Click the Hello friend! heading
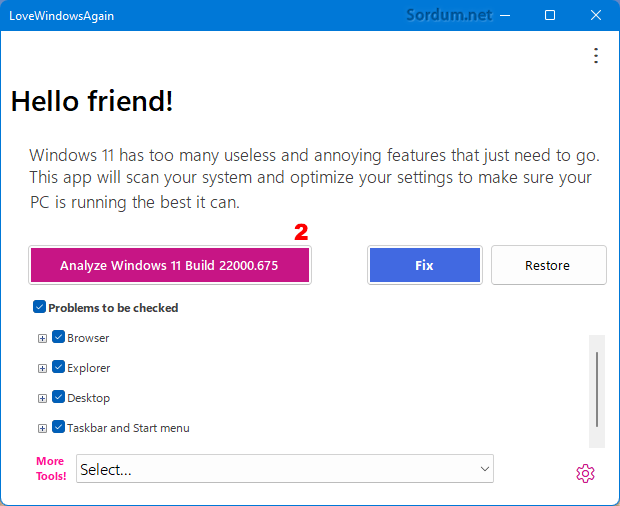The width and height of the screenshot is (620, 506). [92, 101]
